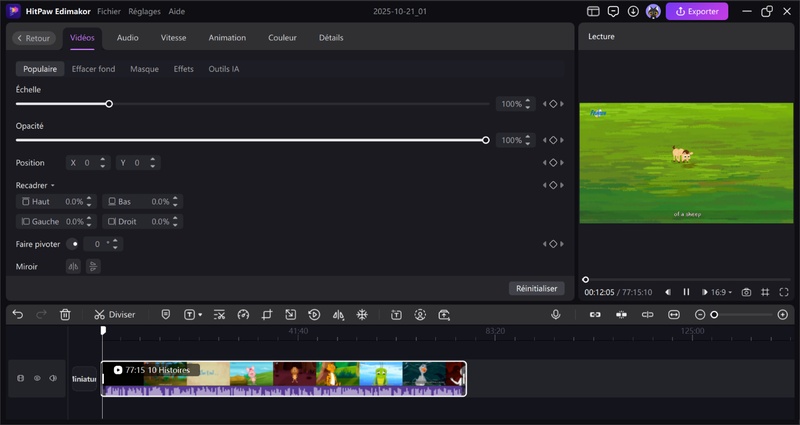Screen dimensions: 800x425
Task: Switch to the Couleur tab
Action: pyautogui.click(x=282, y=38)
